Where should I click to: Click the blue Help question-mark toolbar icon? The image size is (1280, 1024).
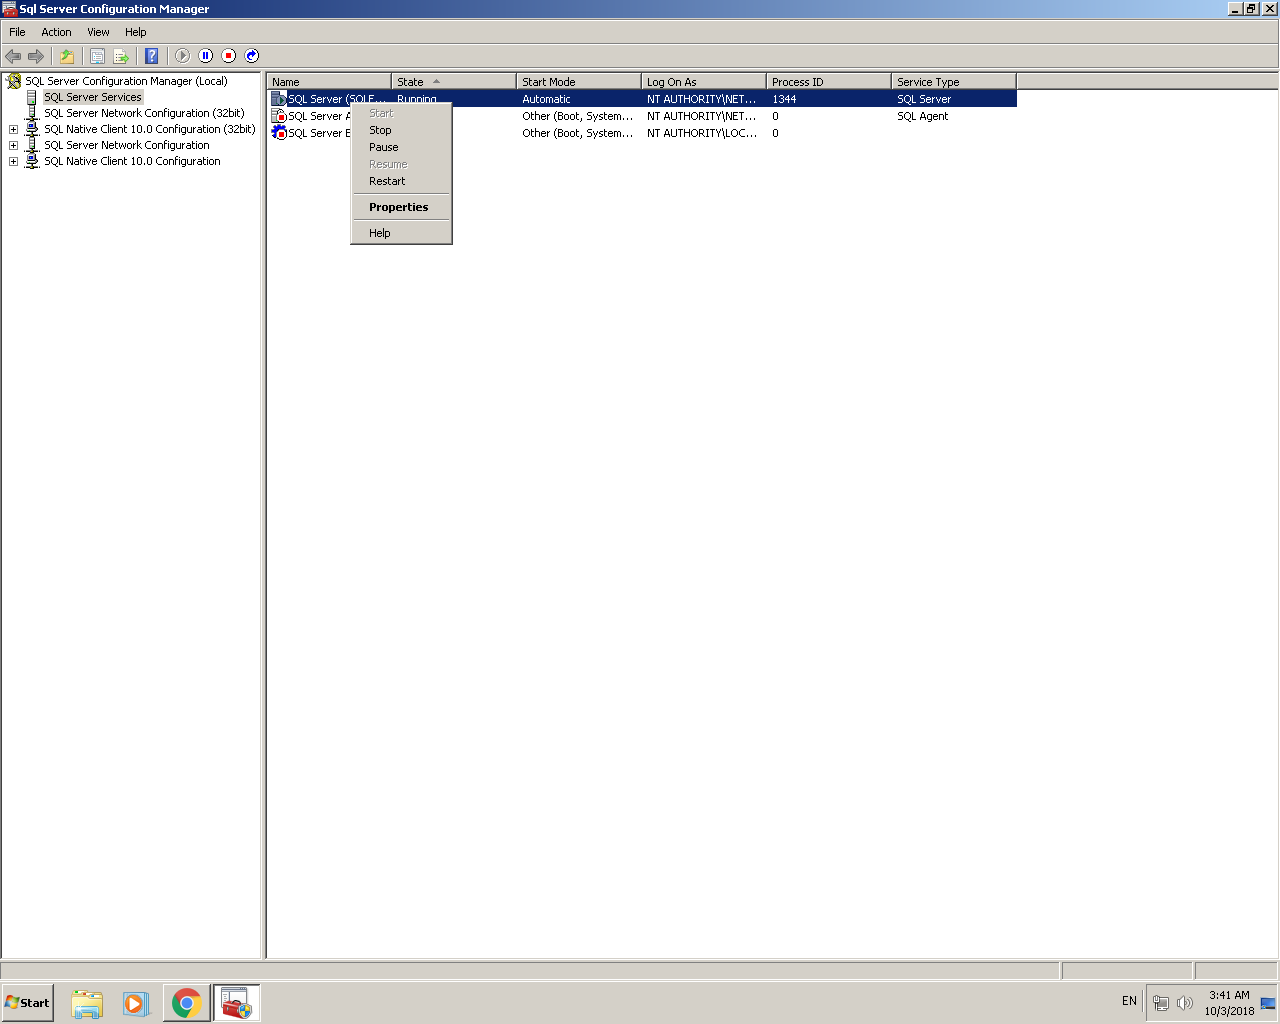tap(151, 56)
